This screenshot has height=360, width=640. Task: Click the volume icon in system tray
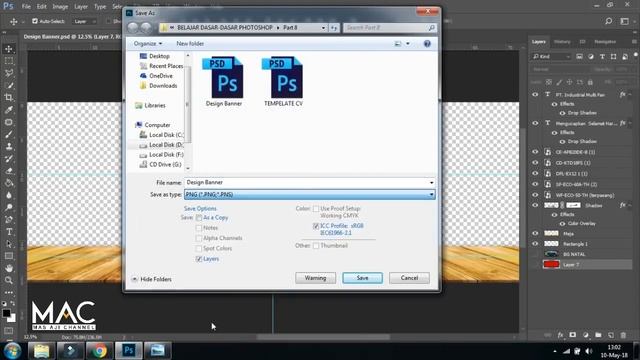[x=588, y=351]
